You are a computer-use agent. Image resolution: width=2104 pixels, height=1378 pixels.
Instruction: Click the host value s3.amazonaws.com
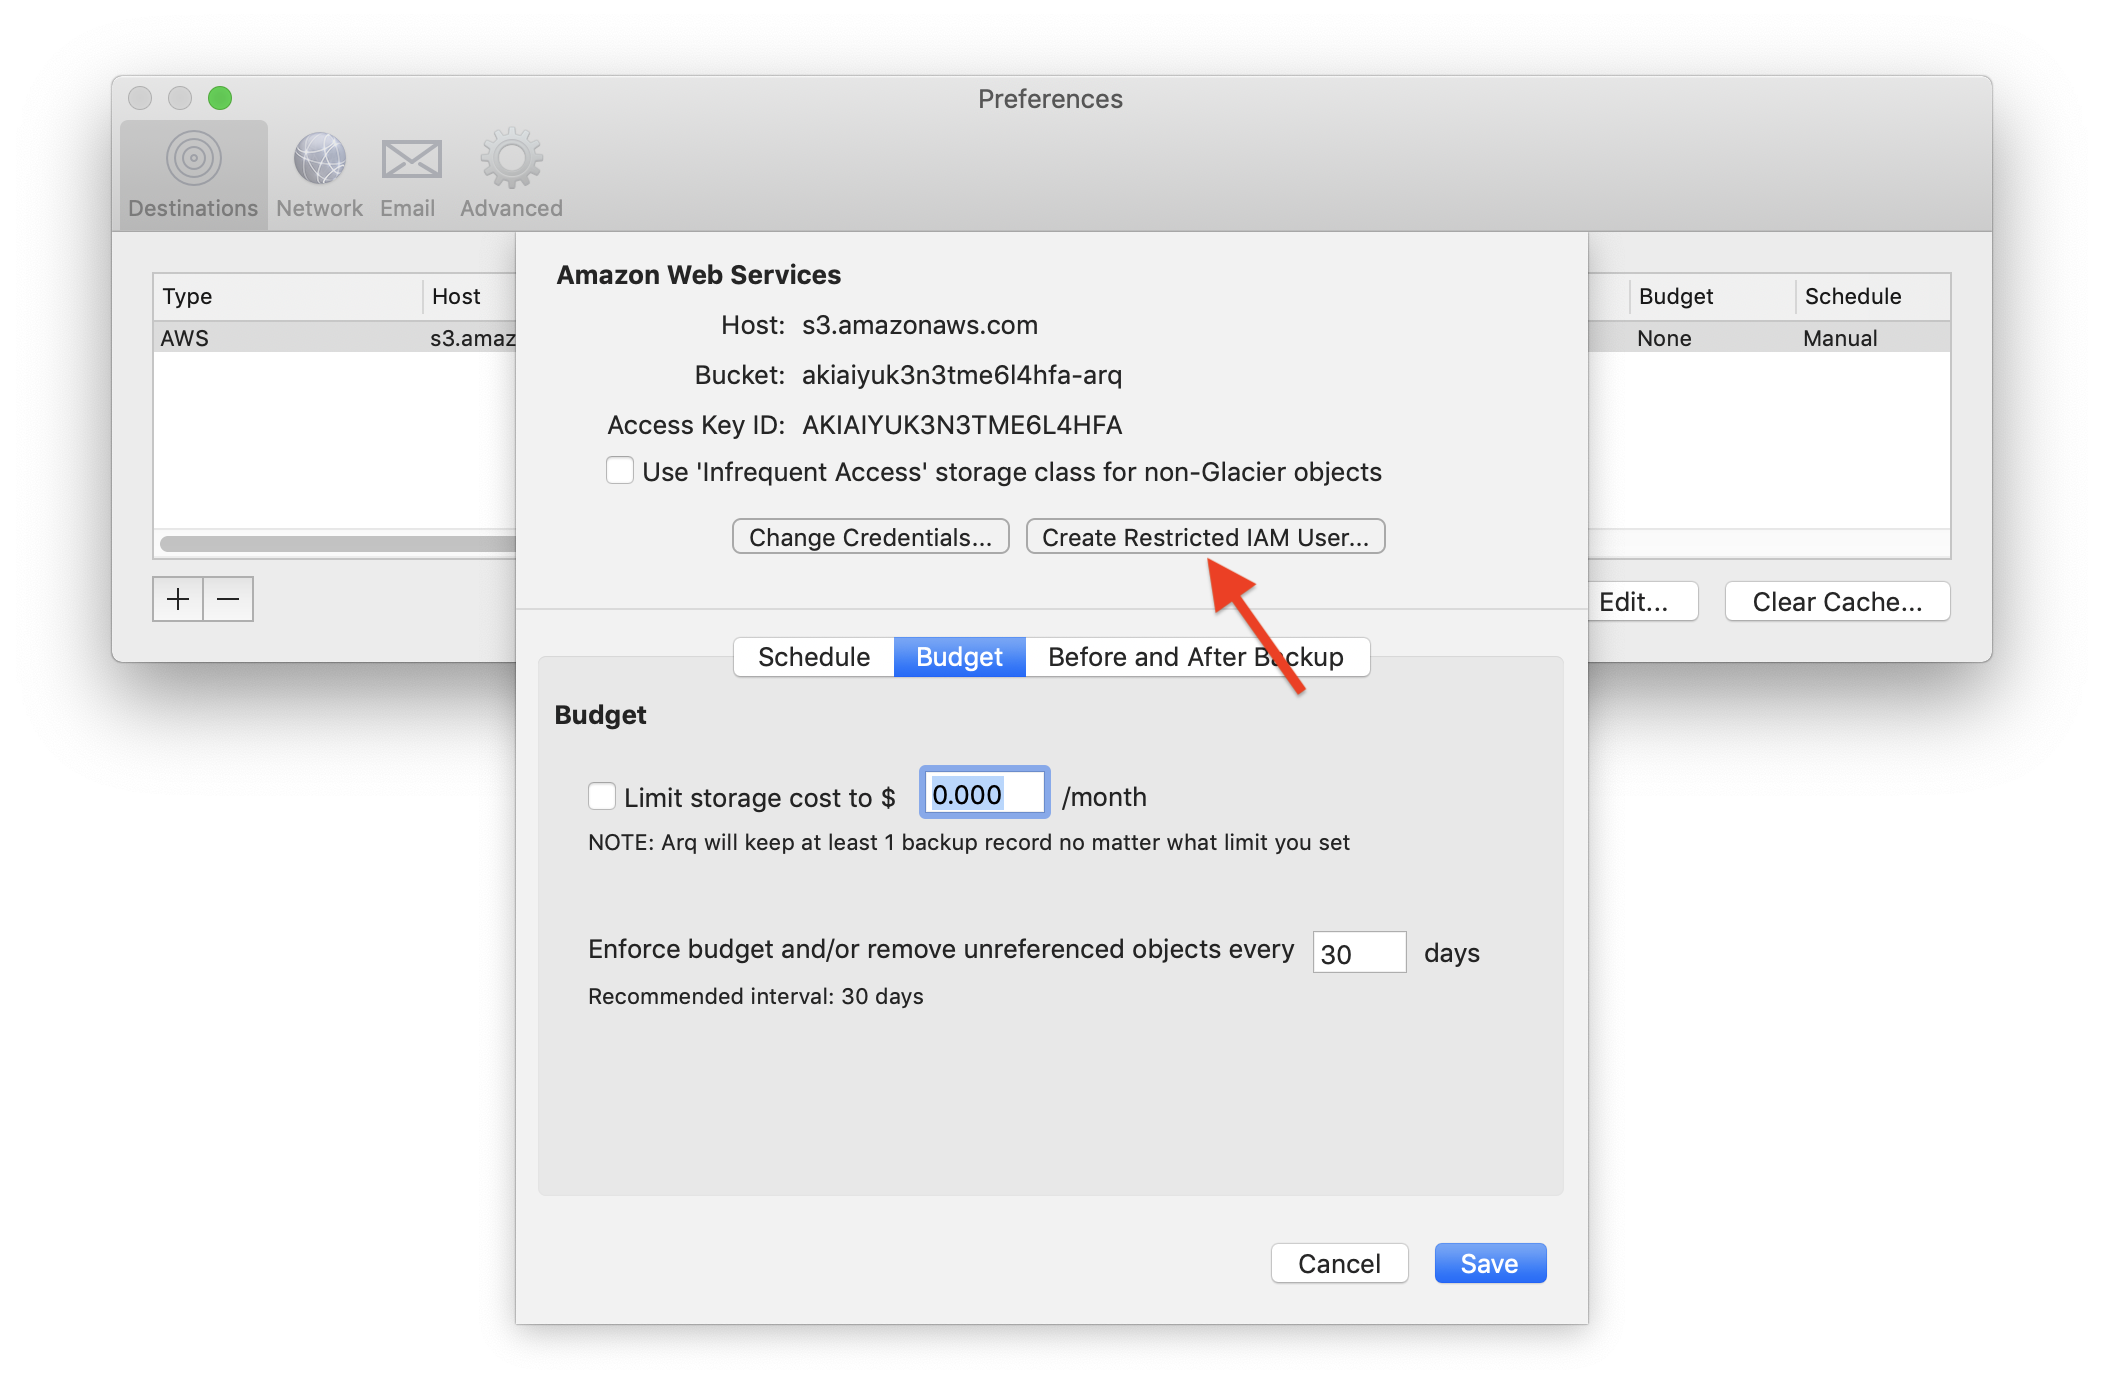click(x=919, y=325)
